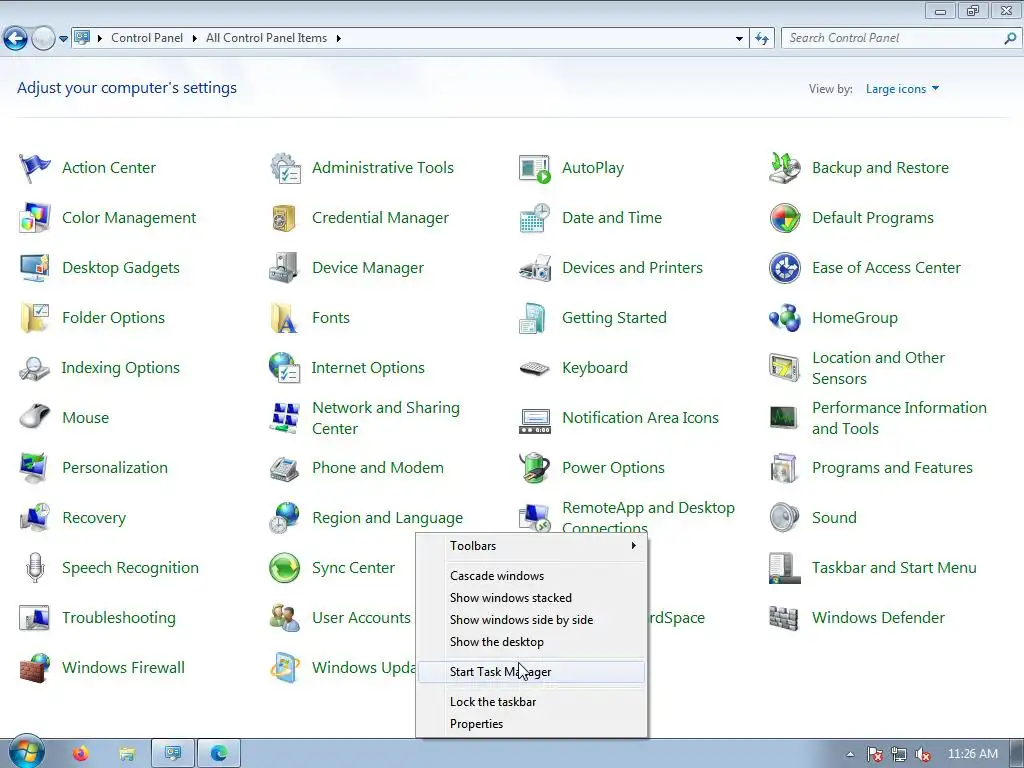Screen dimensions: 1024x768
Task: Open the Notification Area Icons link
Action: point(640,418)
